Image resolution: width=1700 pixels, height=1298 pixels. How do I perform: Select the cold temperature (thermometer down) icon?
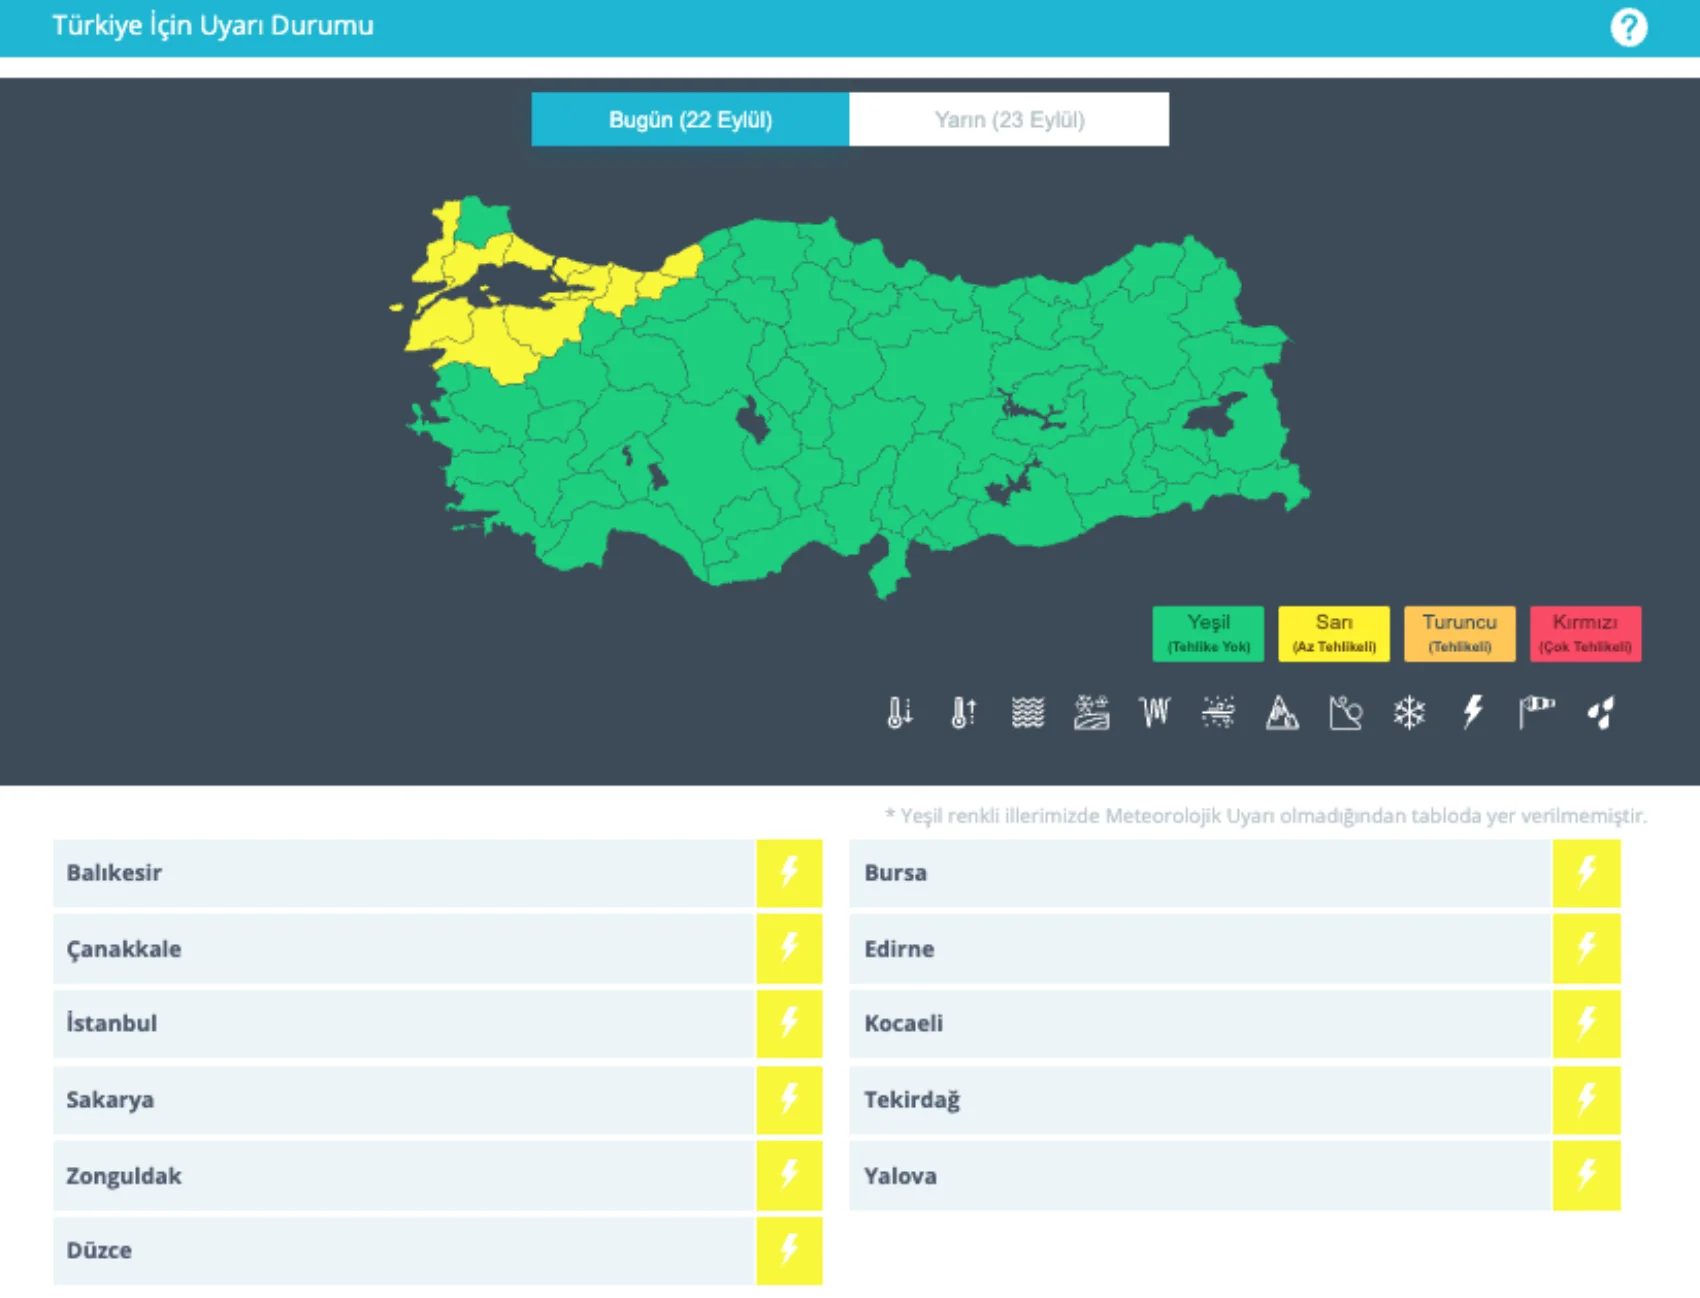point(899,712)
